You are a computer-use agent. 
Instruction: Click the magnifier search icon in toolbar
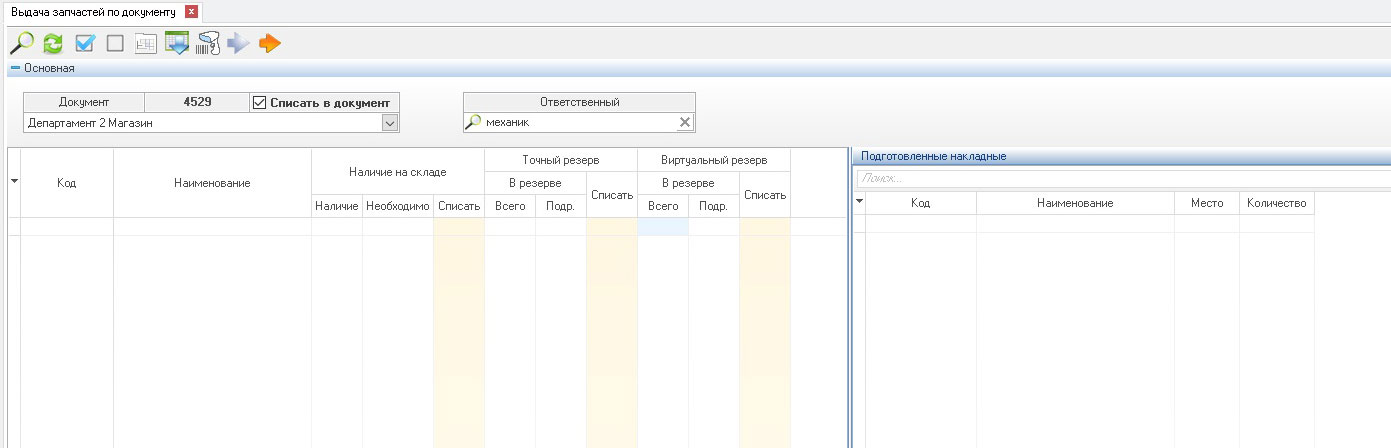(21, 43)
